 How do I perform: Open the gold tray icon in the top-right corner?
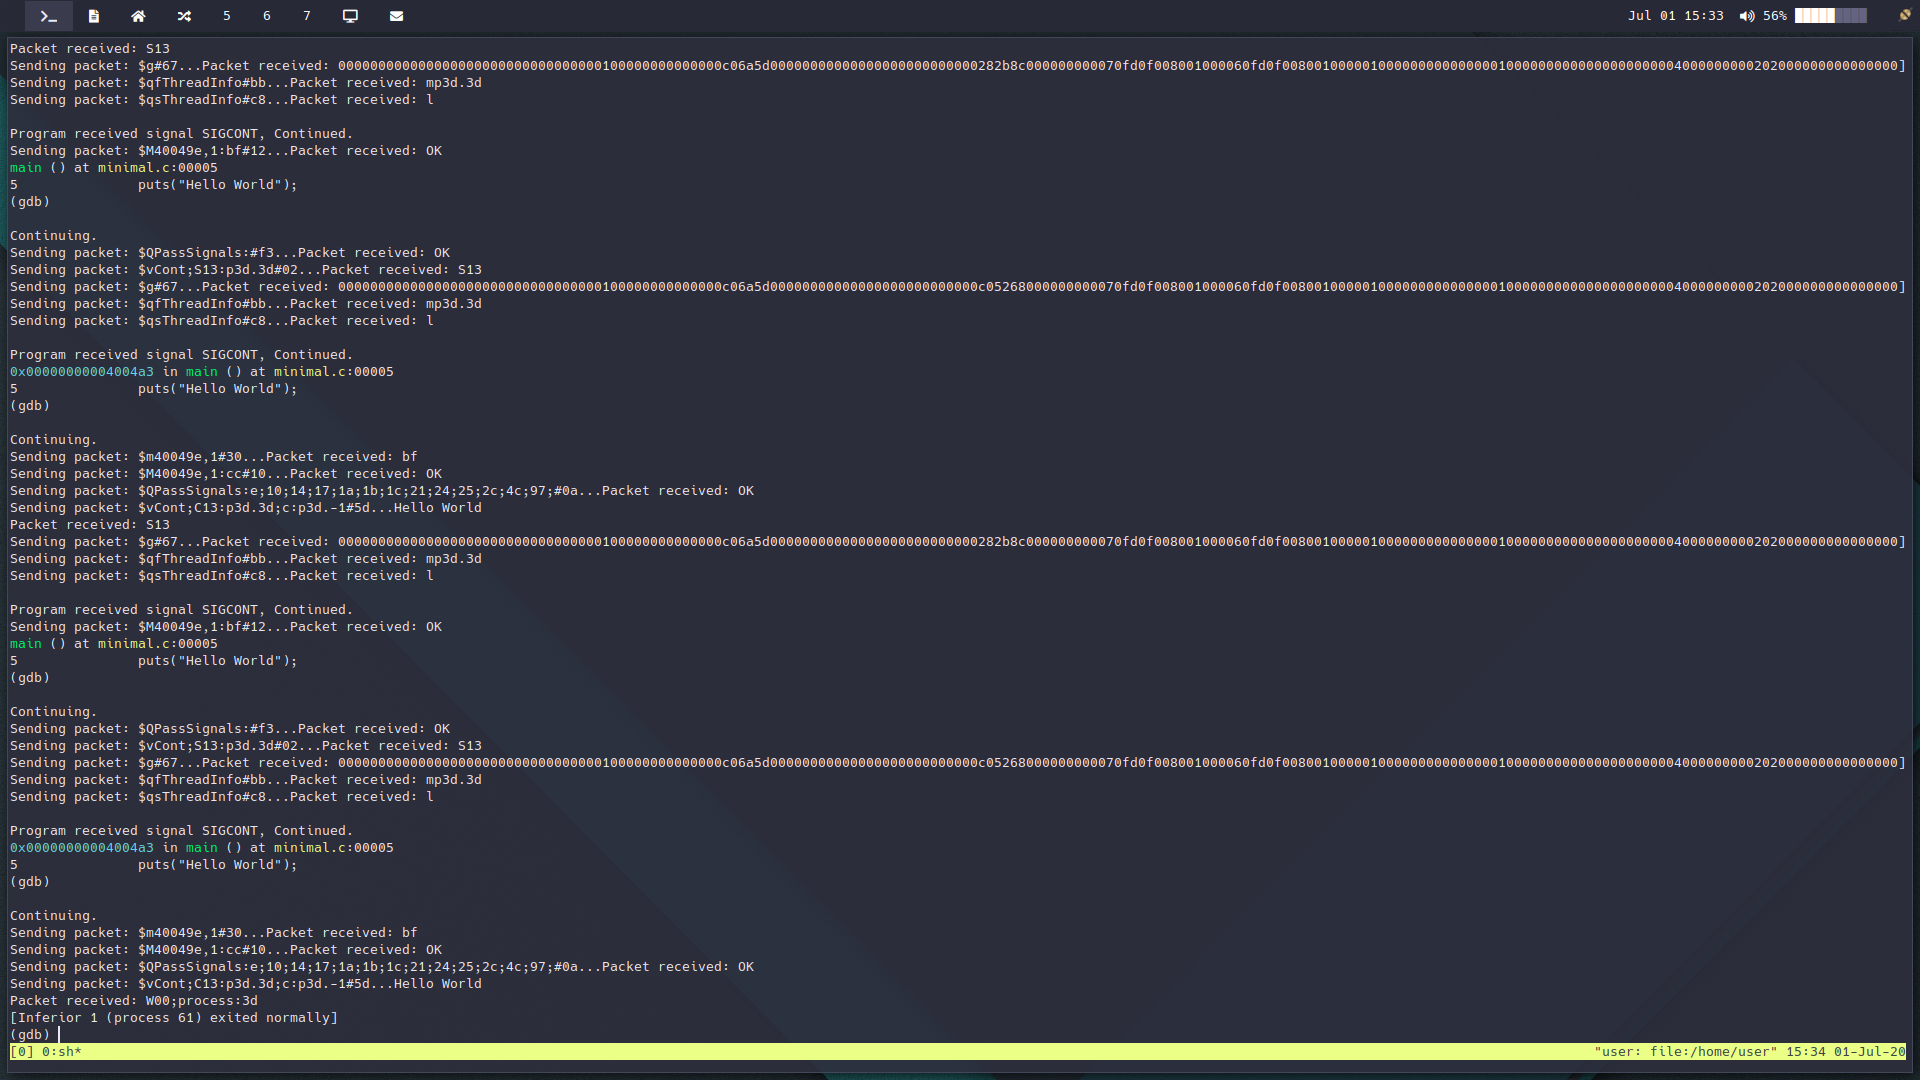[x=1905, y=15]
